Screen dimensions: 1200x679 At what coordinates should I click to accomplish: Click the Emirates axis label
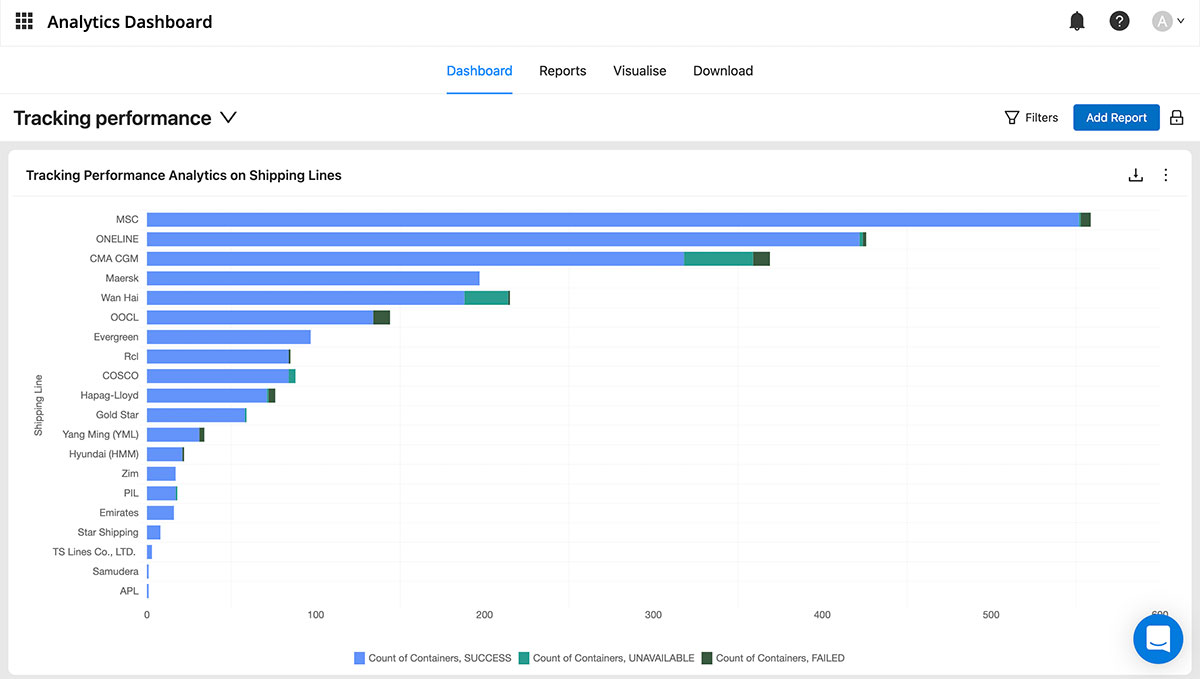click(119, 513)
